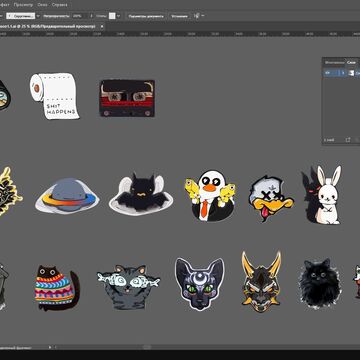The image size is (360, 360).
Task: Switch to the Монтажные области panel tab
Action: click(335, 62)
